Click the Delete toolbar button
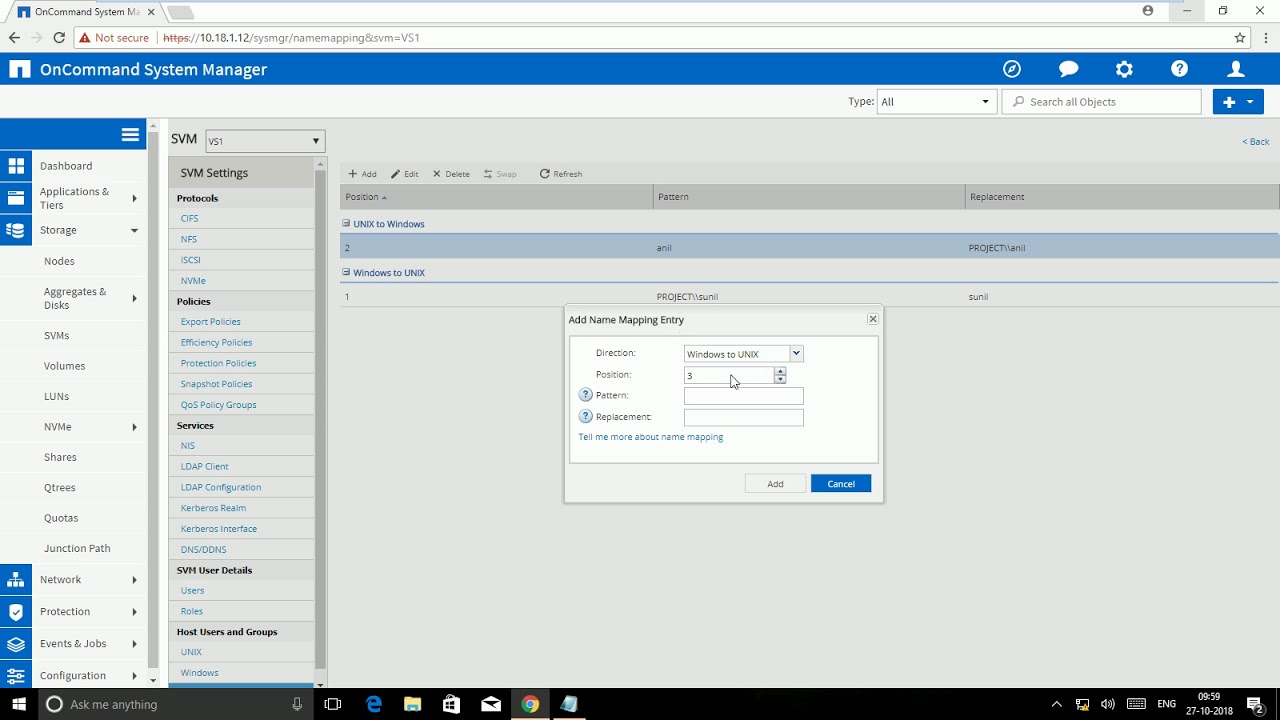Viewport: 1280px width, 720px height. point(451,174)
